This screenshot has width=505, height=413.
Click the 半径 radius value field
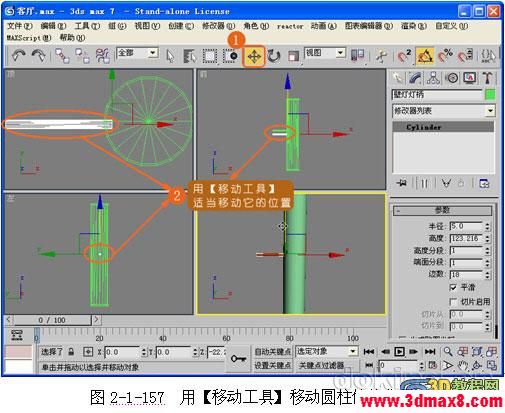tap(466, 226)
